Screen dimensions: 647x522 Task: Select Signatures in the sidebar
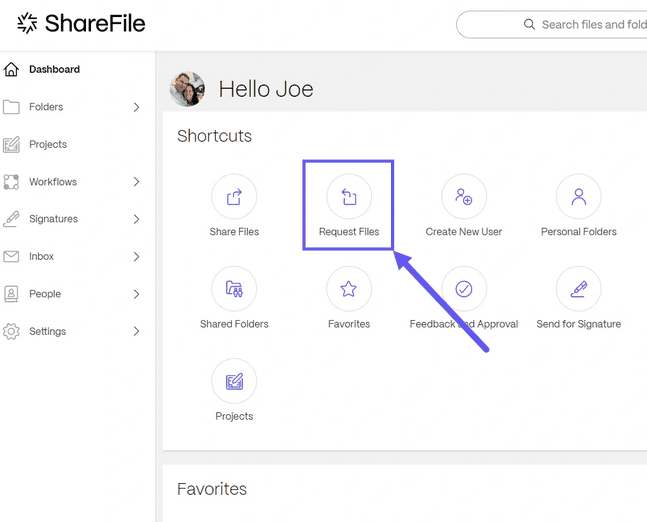pyautogui.click(x=53, y=219)
